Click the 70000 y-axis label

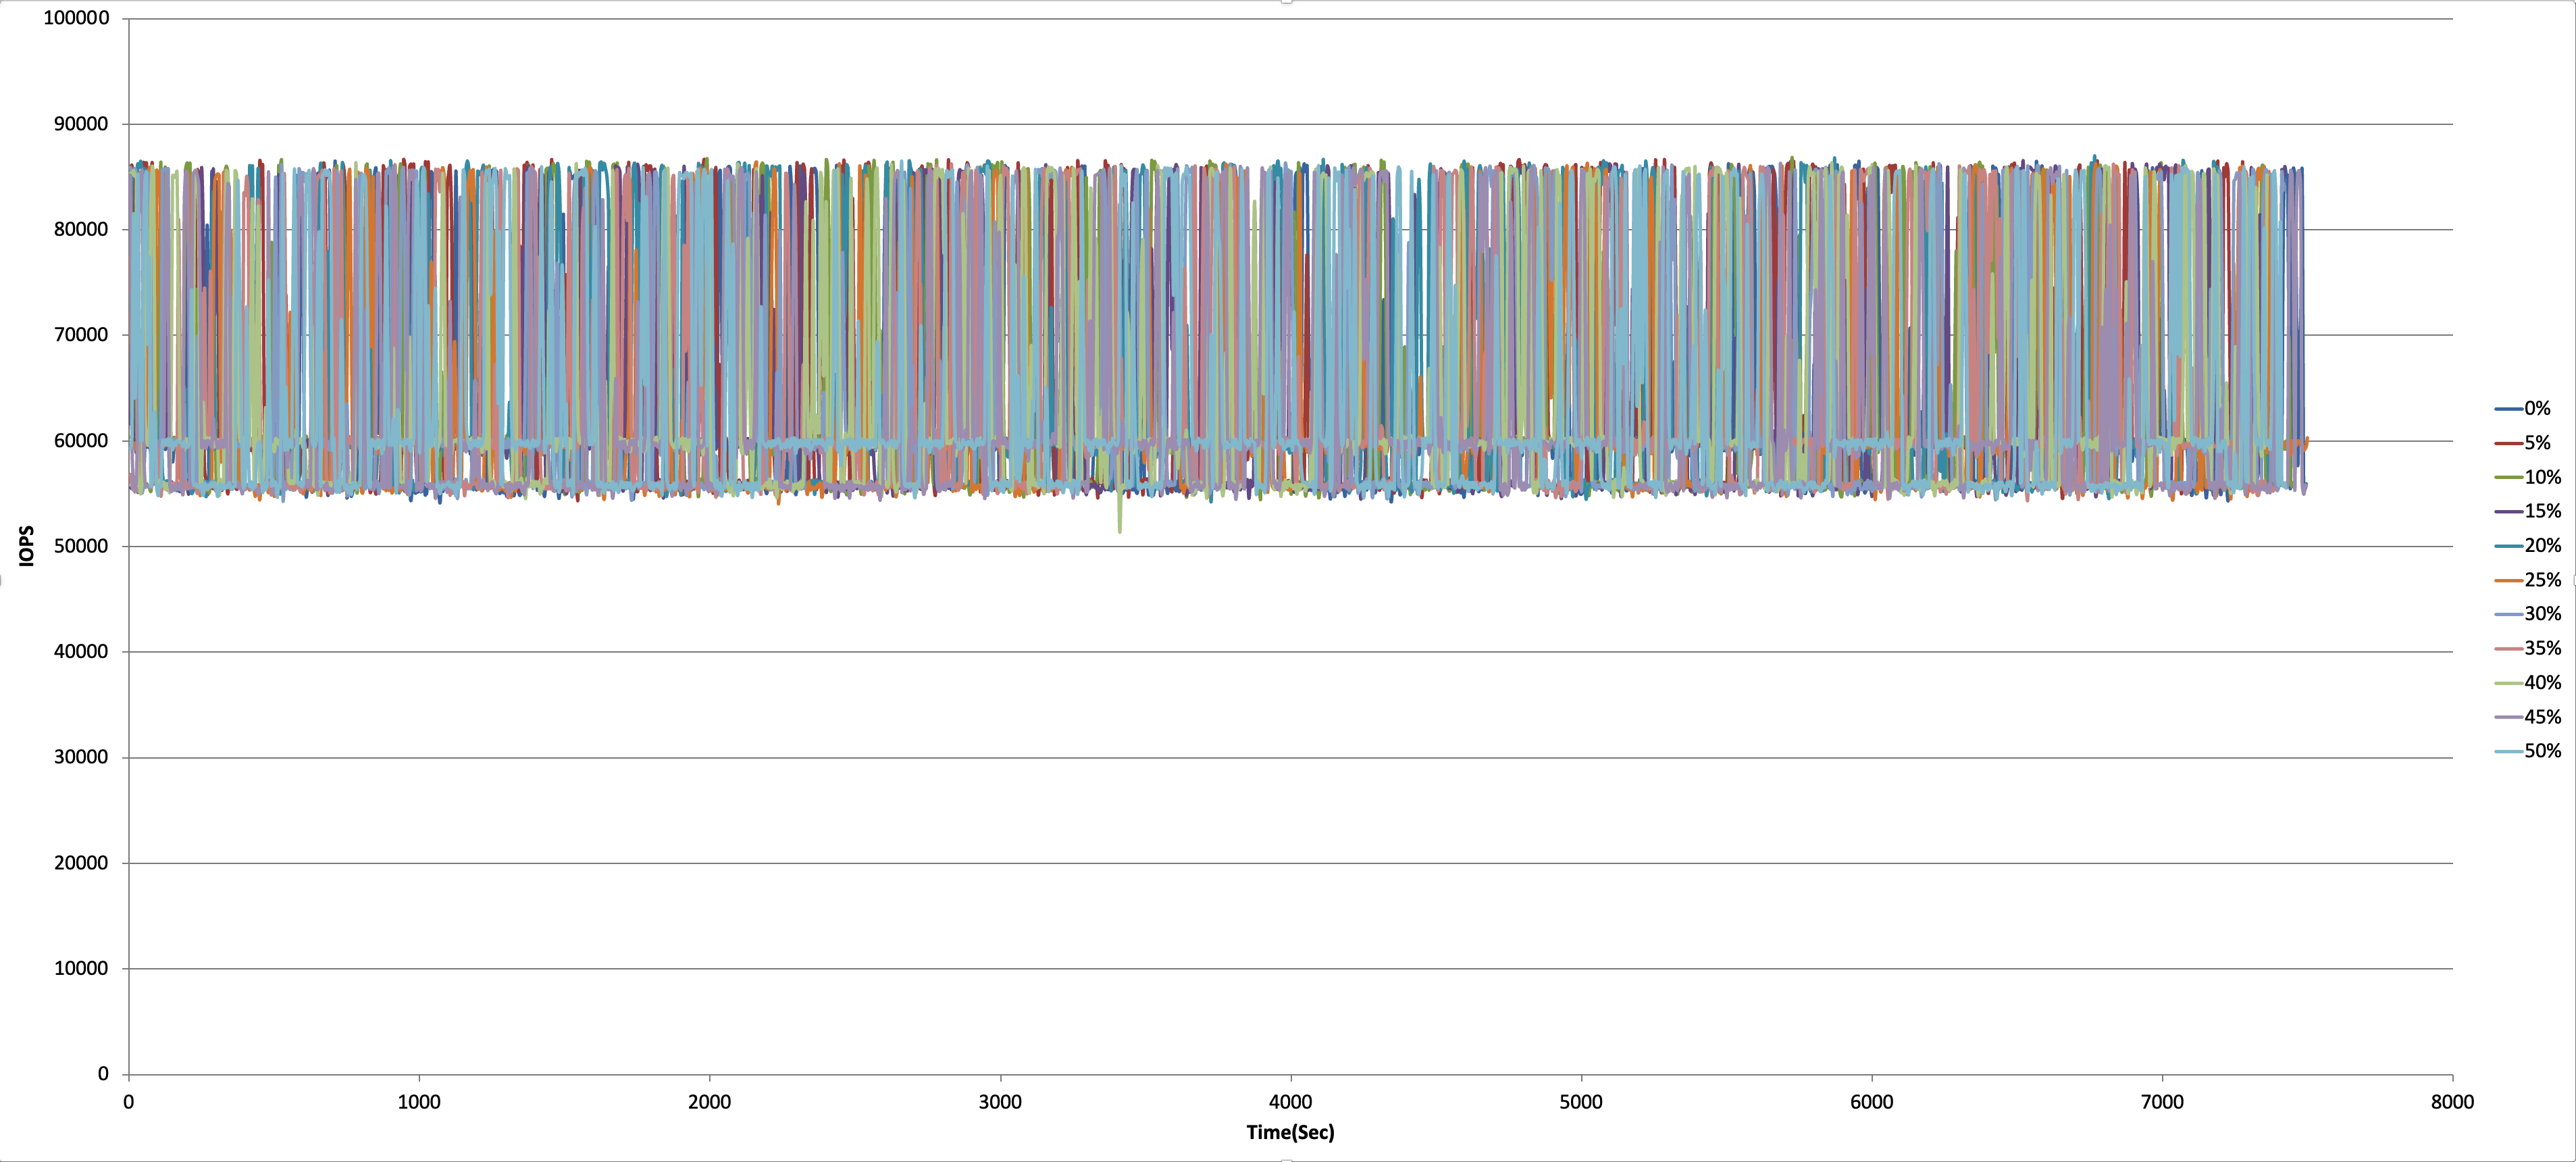point(81,335)
